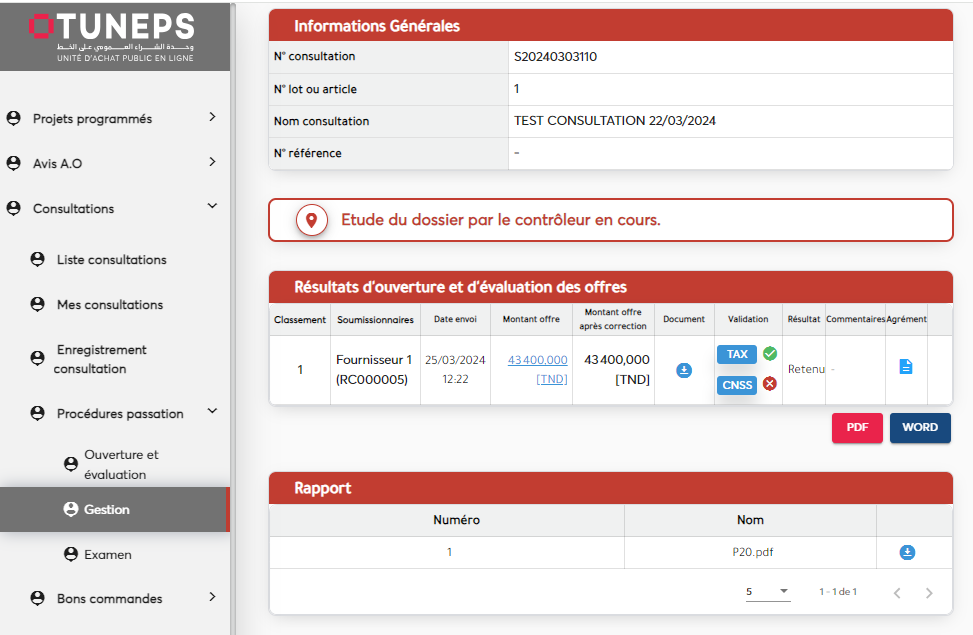
Task: Open the Agrément file icon
Action: pyautogui.click(x=905, y=367)
